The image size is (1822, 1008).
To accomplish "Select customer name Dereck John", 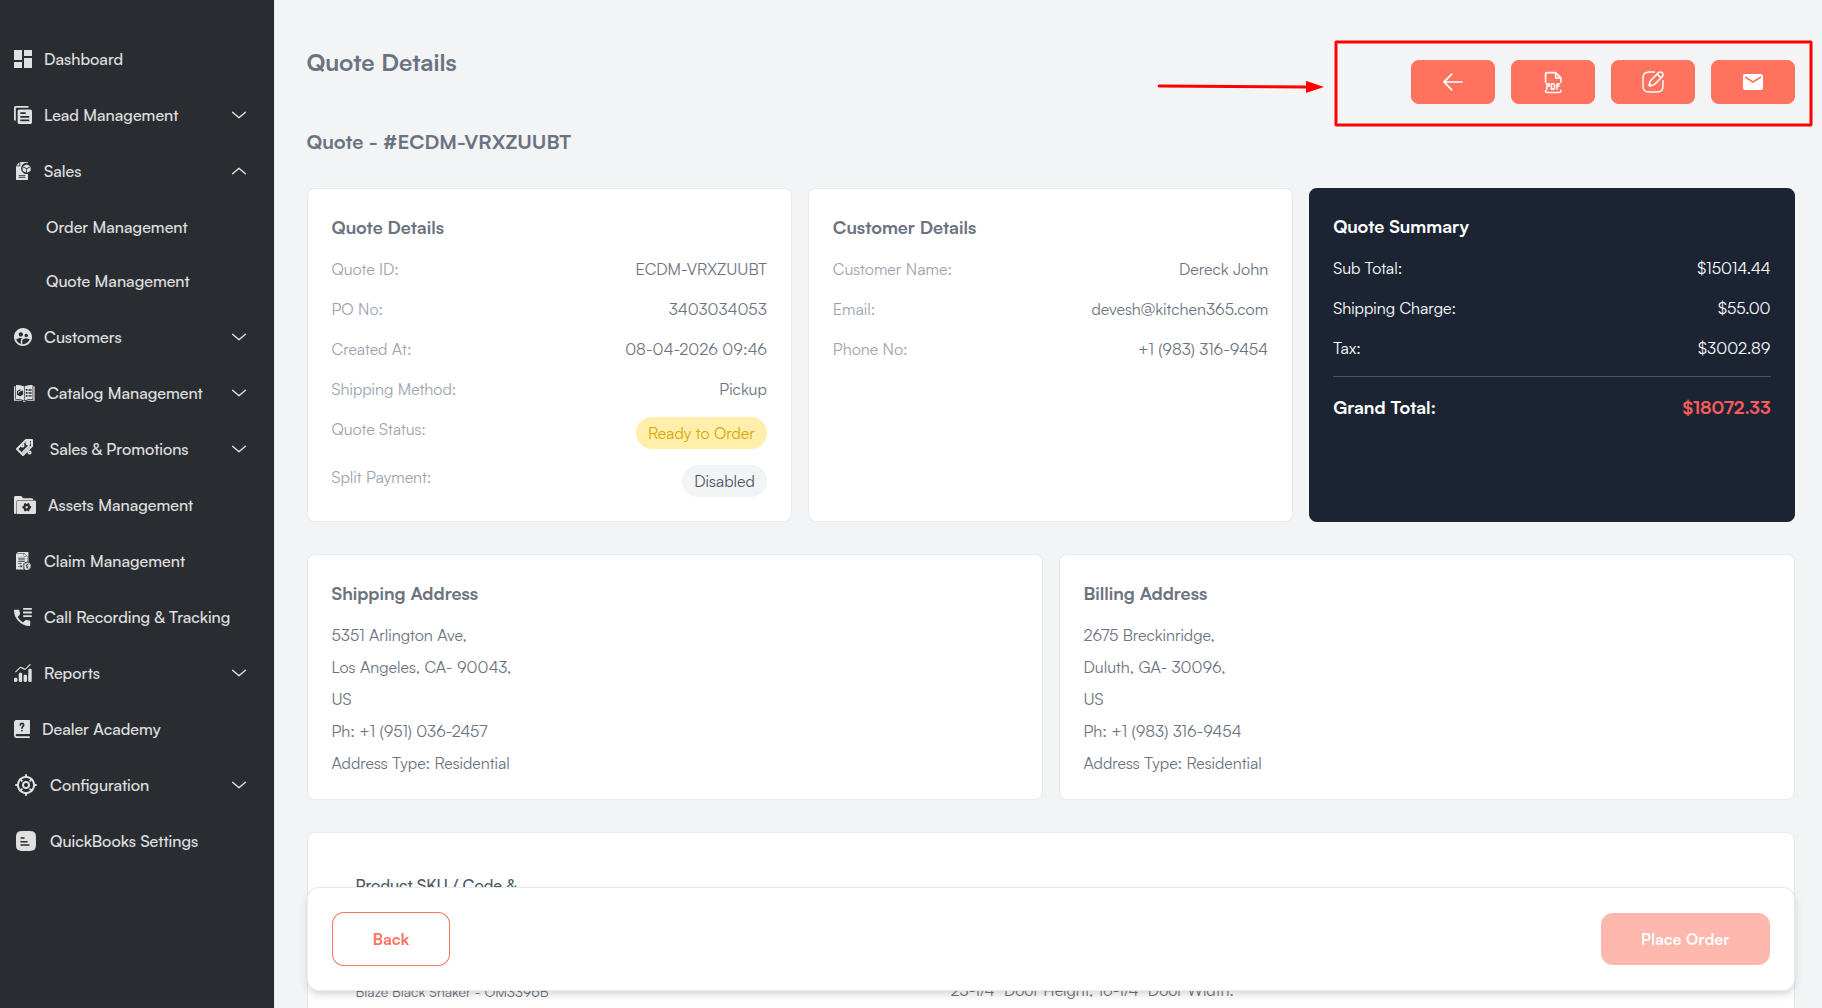I will (x=1223, y=269).
